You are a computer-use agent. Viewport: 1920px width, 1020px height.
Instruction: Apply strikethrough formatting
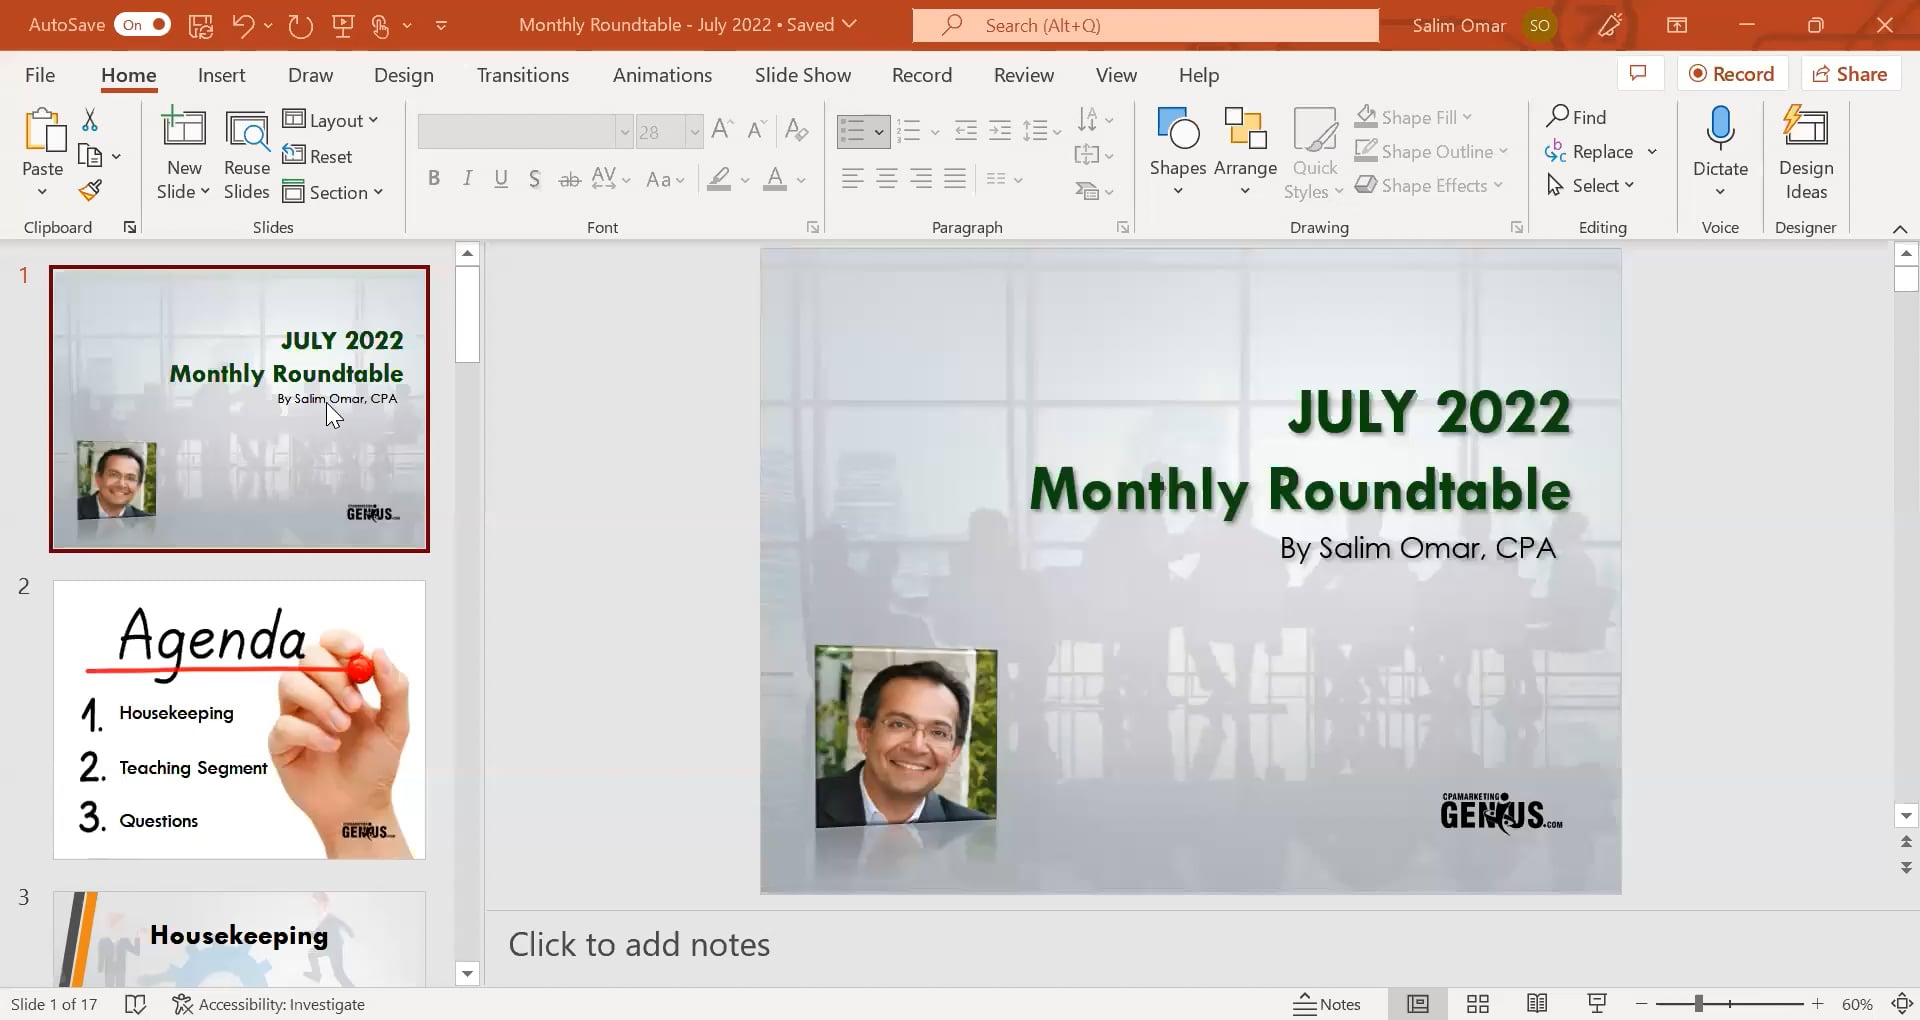click(569, 178)
